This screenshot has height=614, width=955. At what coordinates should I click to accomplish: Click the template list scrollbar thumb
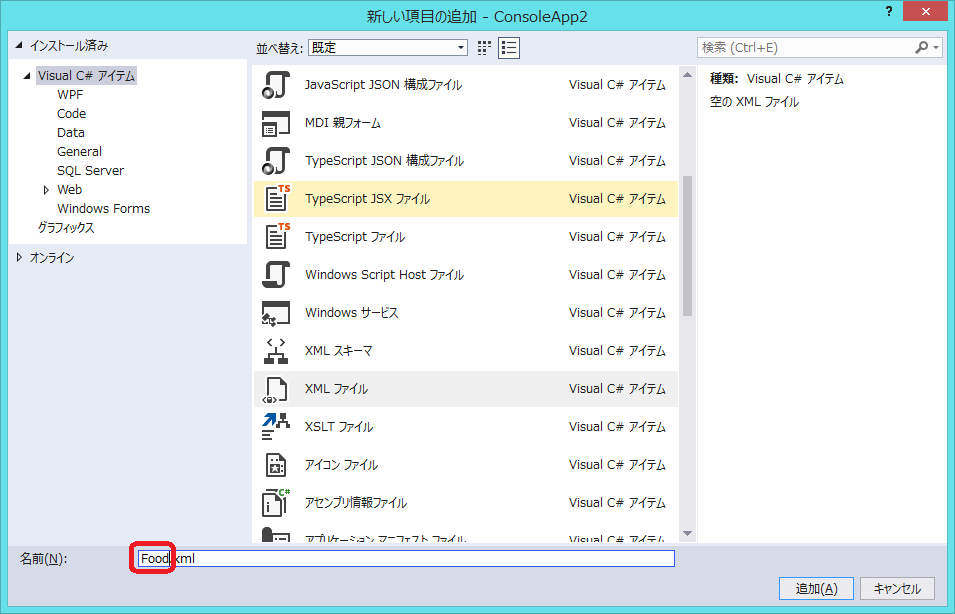pos(688,246)
